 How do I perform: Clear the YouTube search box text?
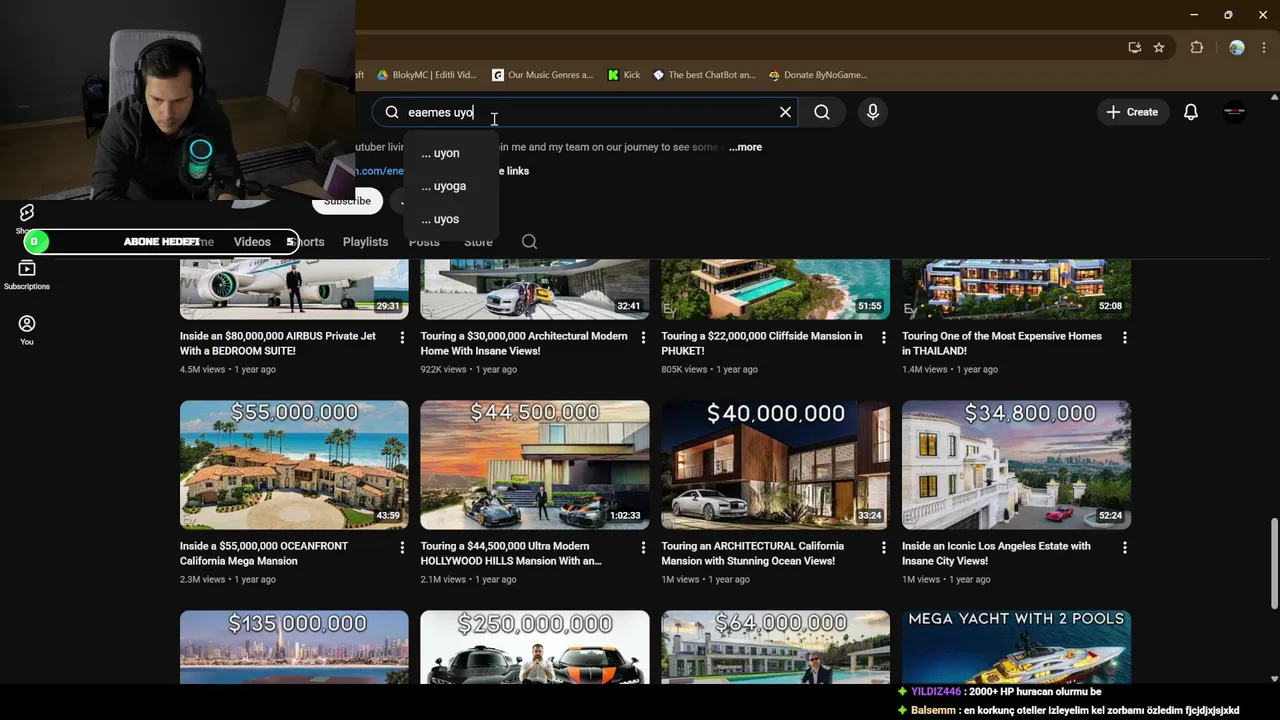tap(785, 112)
